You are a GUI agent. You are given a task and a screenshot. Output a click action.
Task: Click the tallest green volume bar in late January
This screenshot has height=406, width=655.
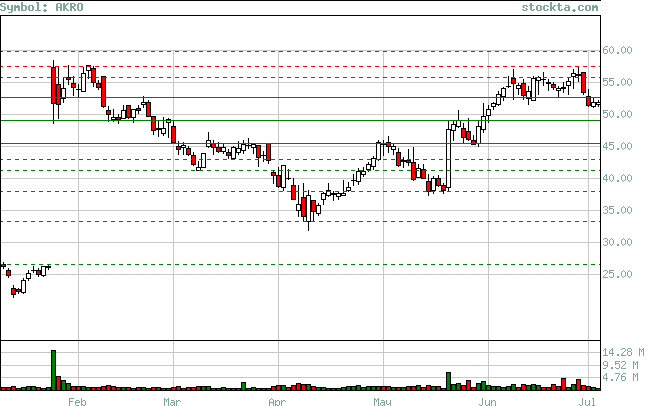[53, 370]
